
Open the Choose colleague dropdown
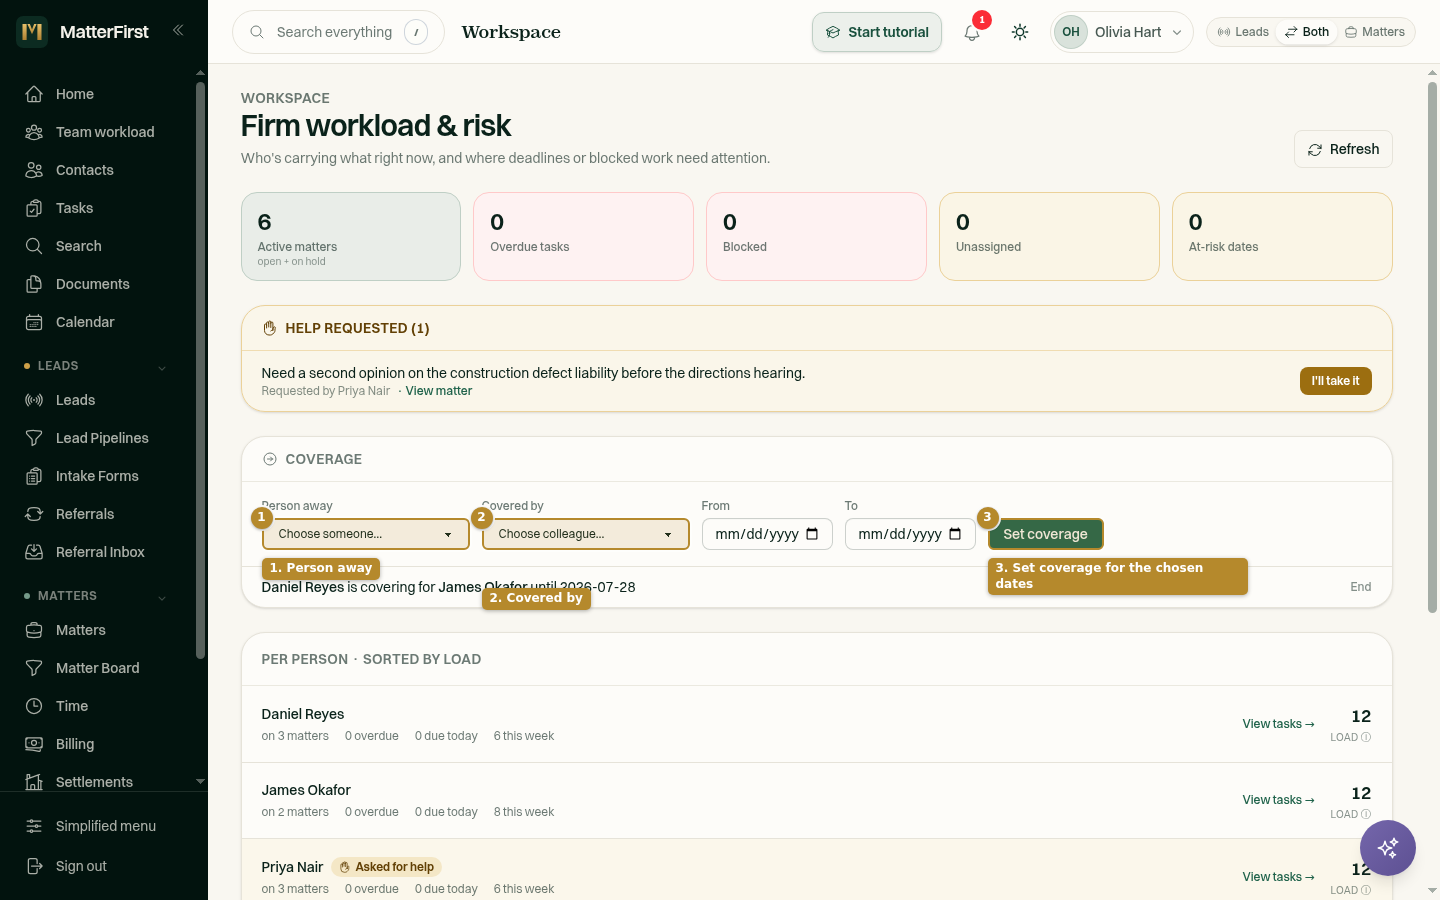(x=586, y=534)
